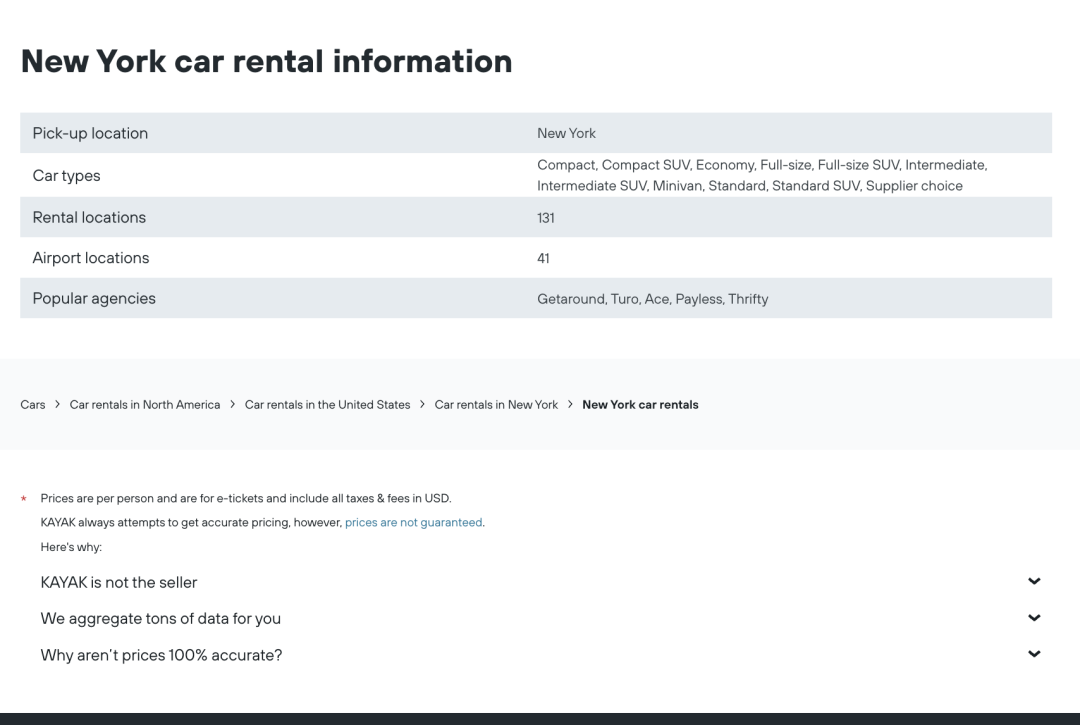
Task: Click the 'Cars' breadcrumb link
Action: pos(33,405)
